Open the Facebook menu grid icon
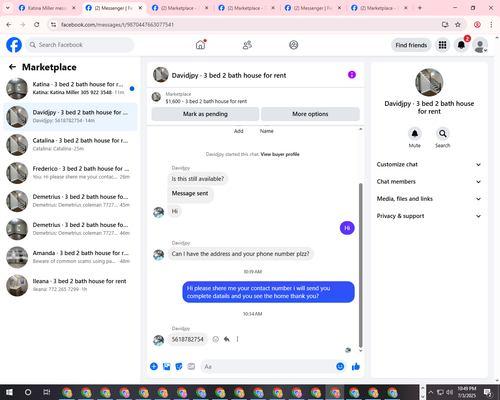Image resolution: width=500 pixels, height=400 pixels. [442, 45]
